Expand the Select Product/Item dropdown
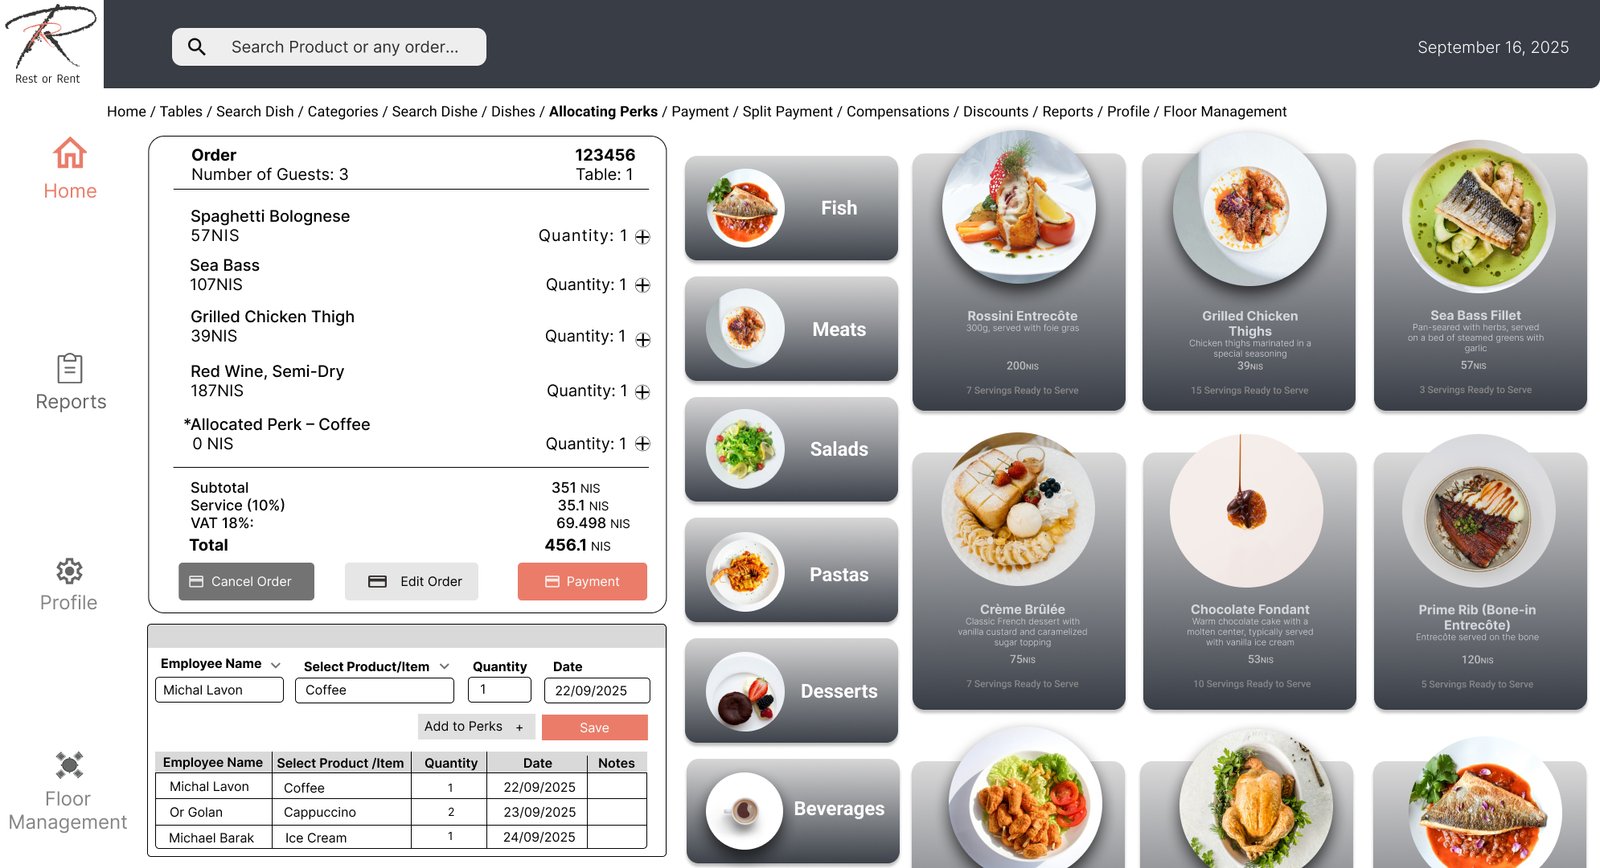 (444, 667)
